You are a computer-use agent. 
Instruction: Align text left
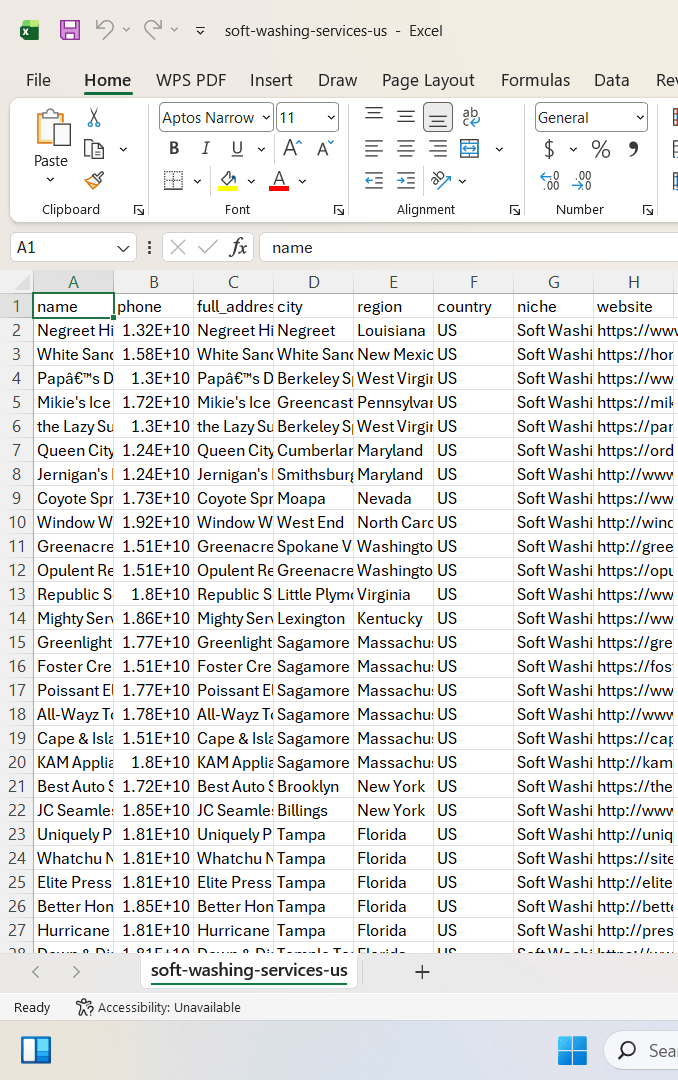[x=373, y=148]
